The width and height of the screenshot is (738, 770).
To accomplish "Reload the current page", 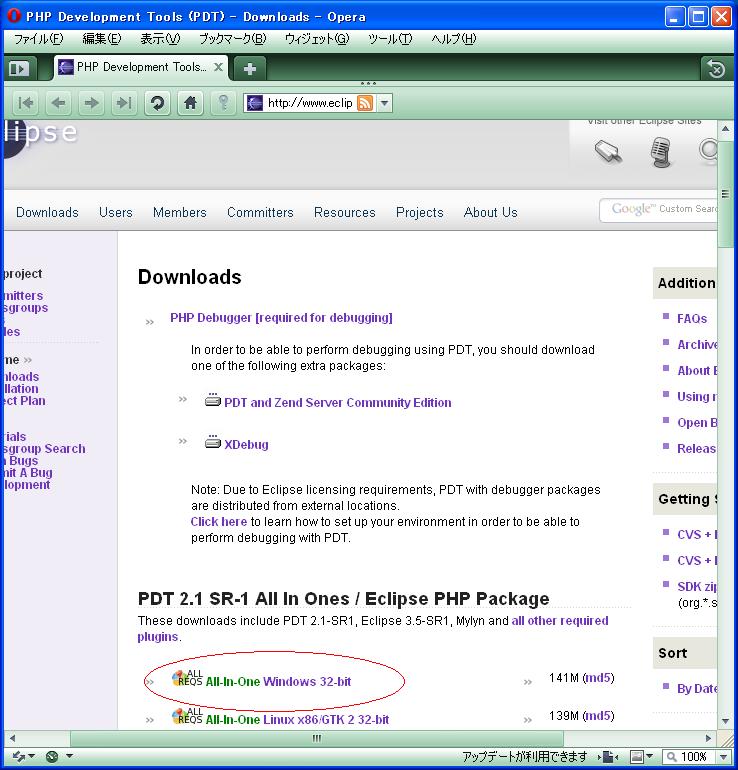I will pyautogui.click(x=157, y=103).
